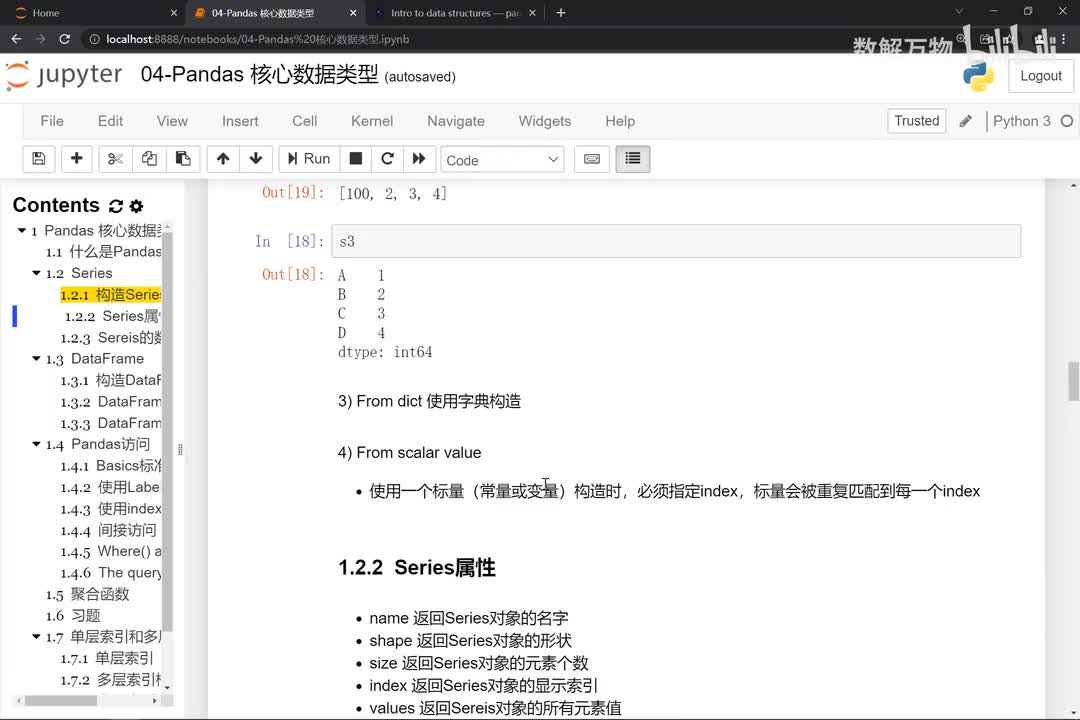Refresh the Contents panel
Screen dimensions: 1080x720
[116, 206]
